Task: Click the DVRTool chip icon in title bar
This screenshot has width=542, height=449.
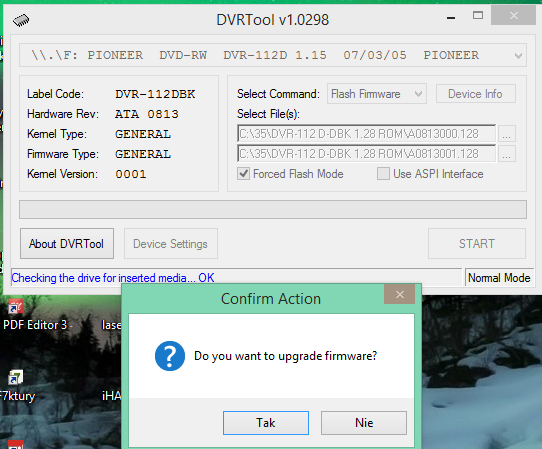Action: pos(21,20)
